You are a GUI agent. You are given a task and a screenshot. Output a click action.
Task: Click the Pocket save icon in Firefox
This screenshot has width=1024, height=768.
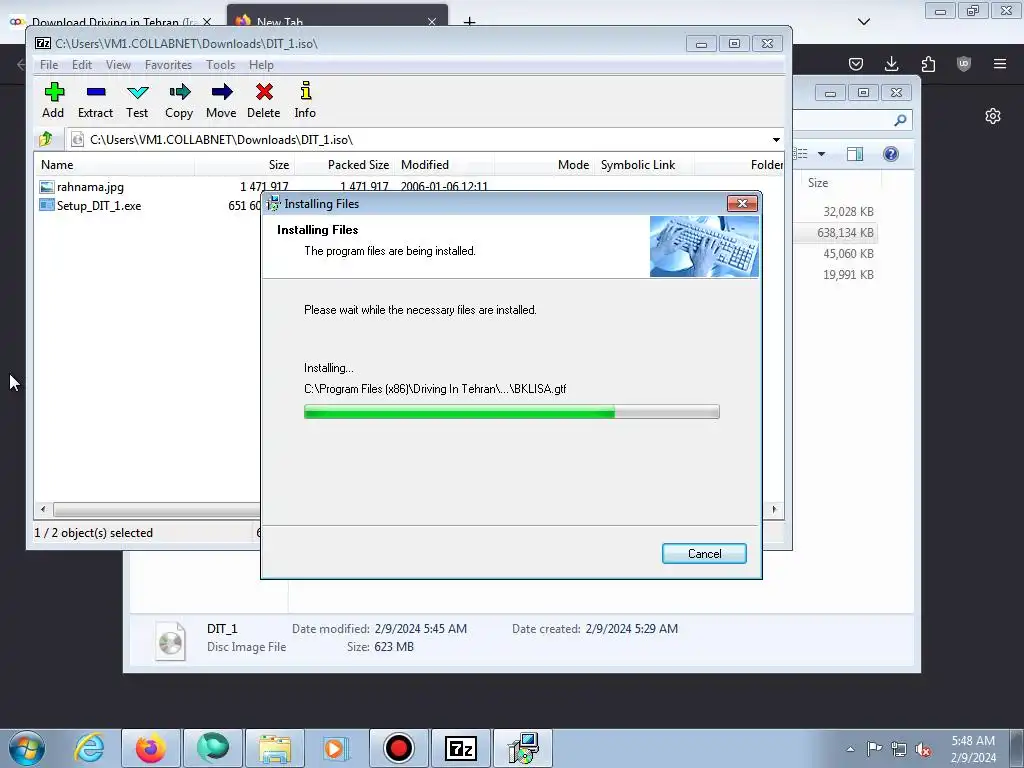pos(856,63)
